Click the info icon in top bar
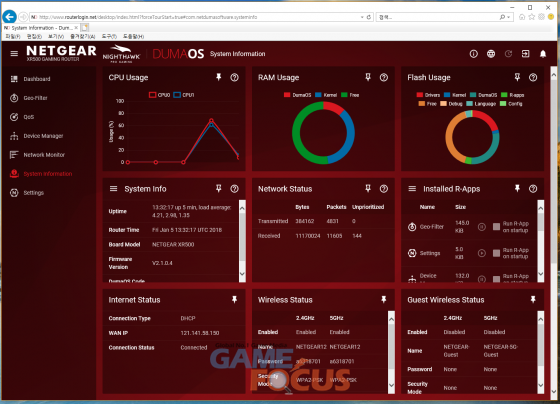Screen dimensions: 560x404 474,54
